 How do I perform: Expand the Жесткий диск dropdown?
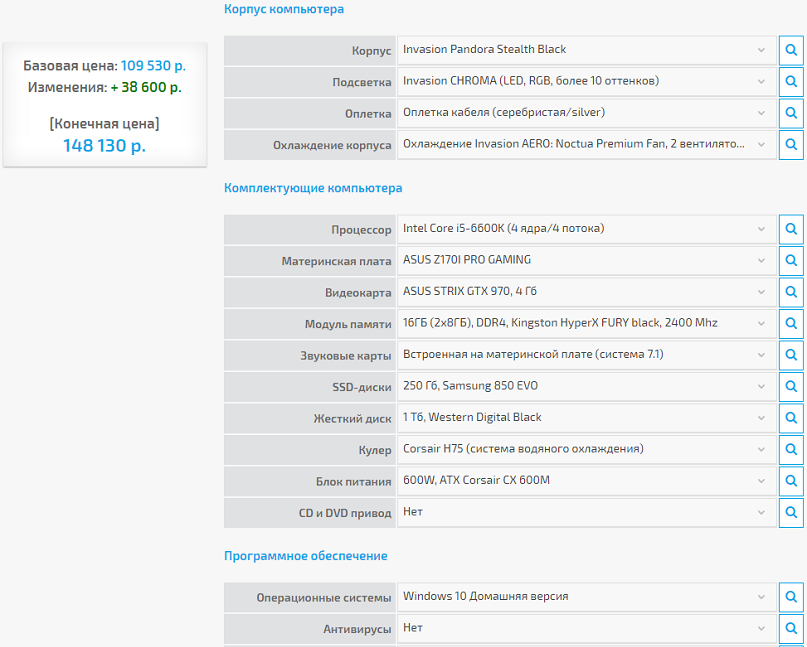coord(585,418)
